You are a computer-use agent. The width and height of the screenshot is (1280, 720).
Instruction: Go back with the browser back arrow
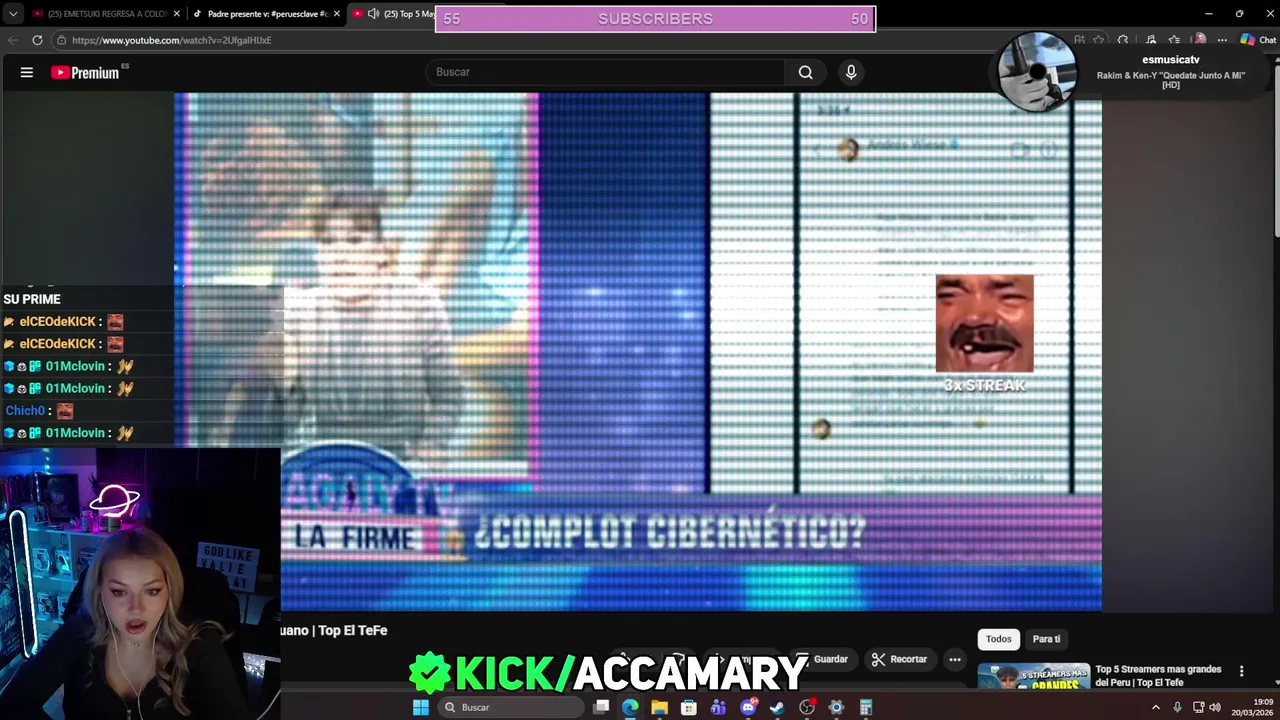13,40
